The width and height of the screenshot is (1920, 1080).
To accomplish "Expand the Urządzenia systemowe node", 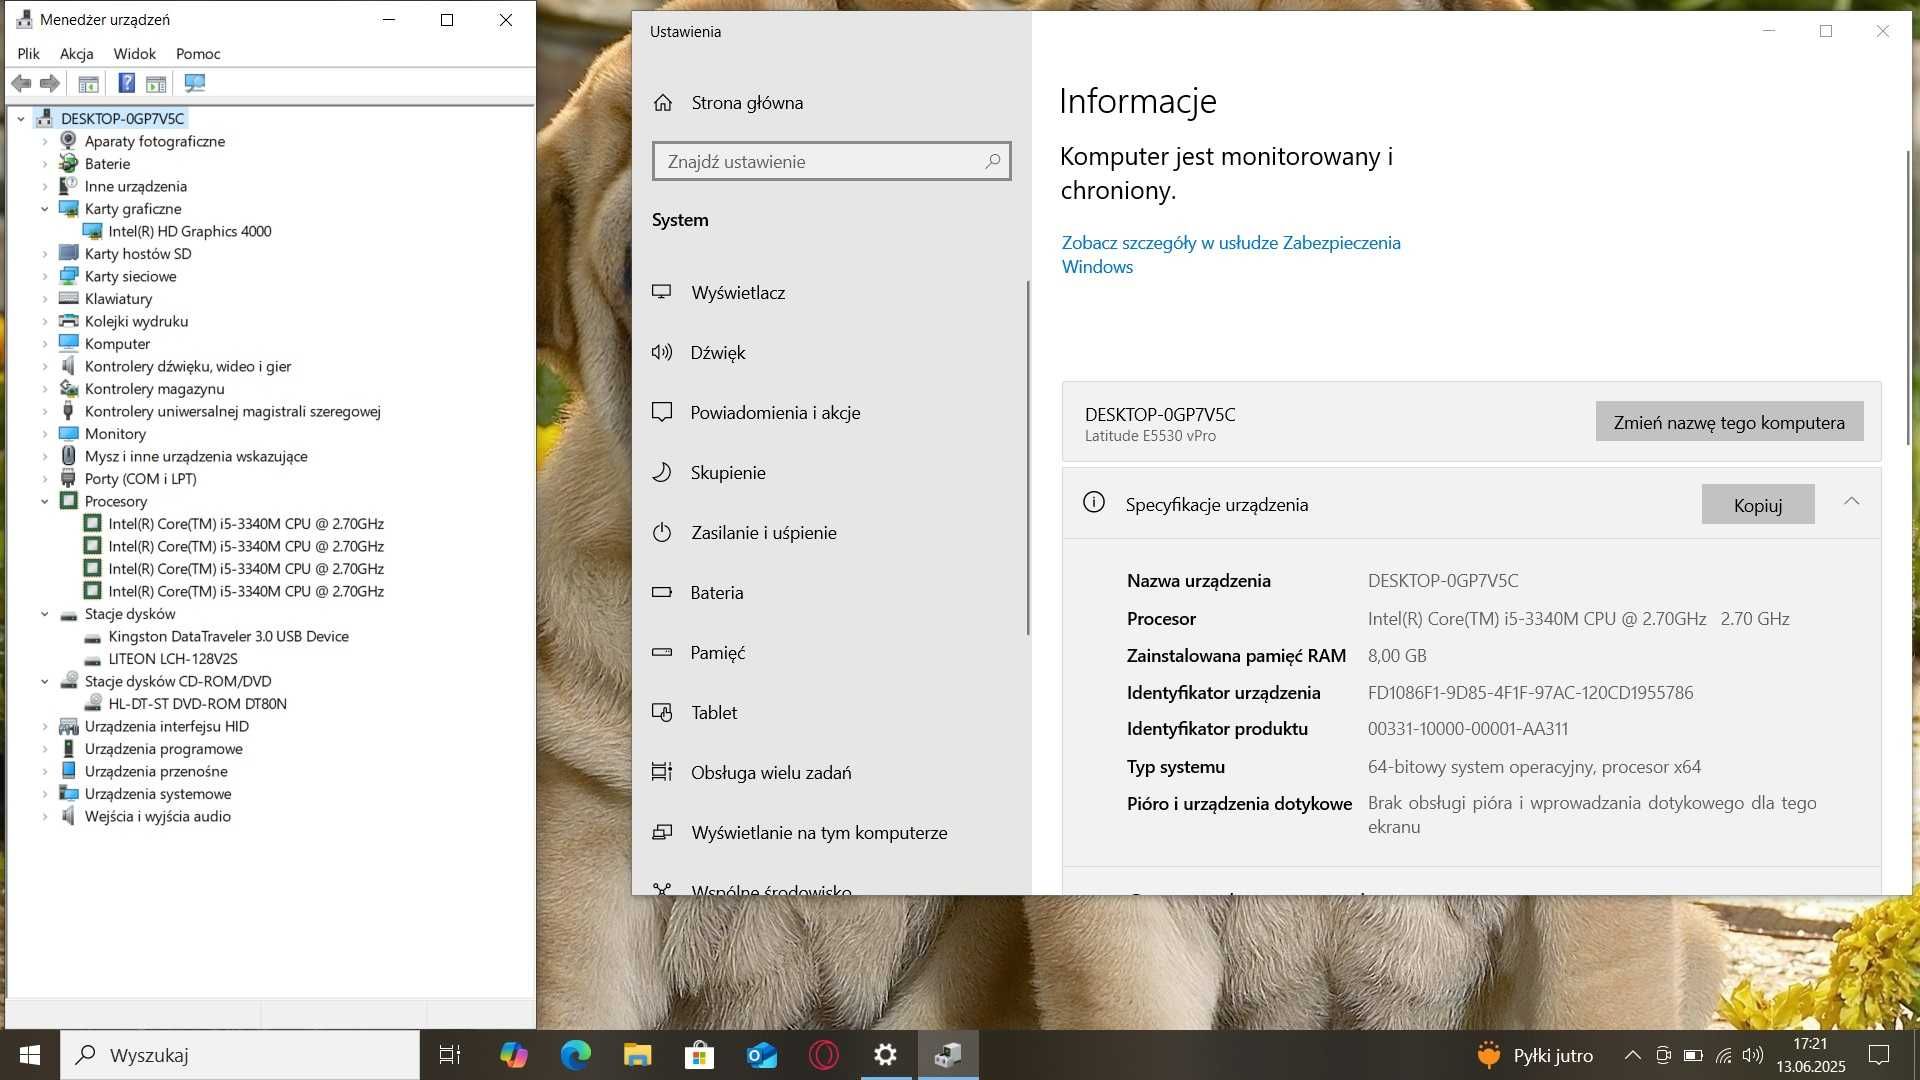I will [44, 794].
